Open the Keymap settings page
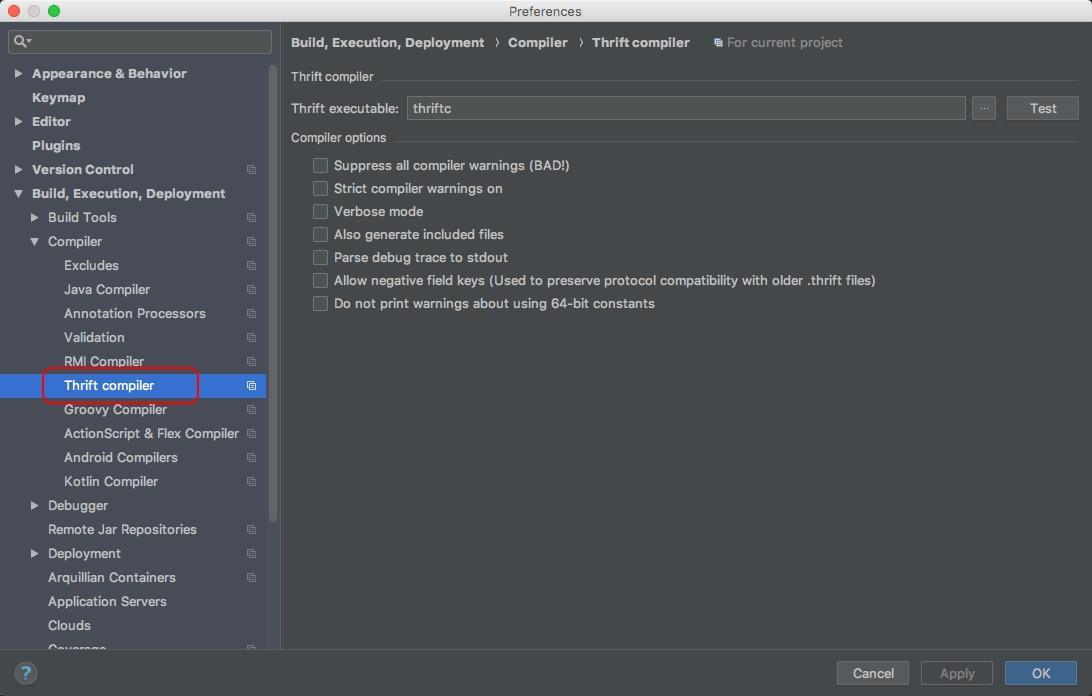The width and height of the screenshot is (1092, 696). click(x=58, y=98)
